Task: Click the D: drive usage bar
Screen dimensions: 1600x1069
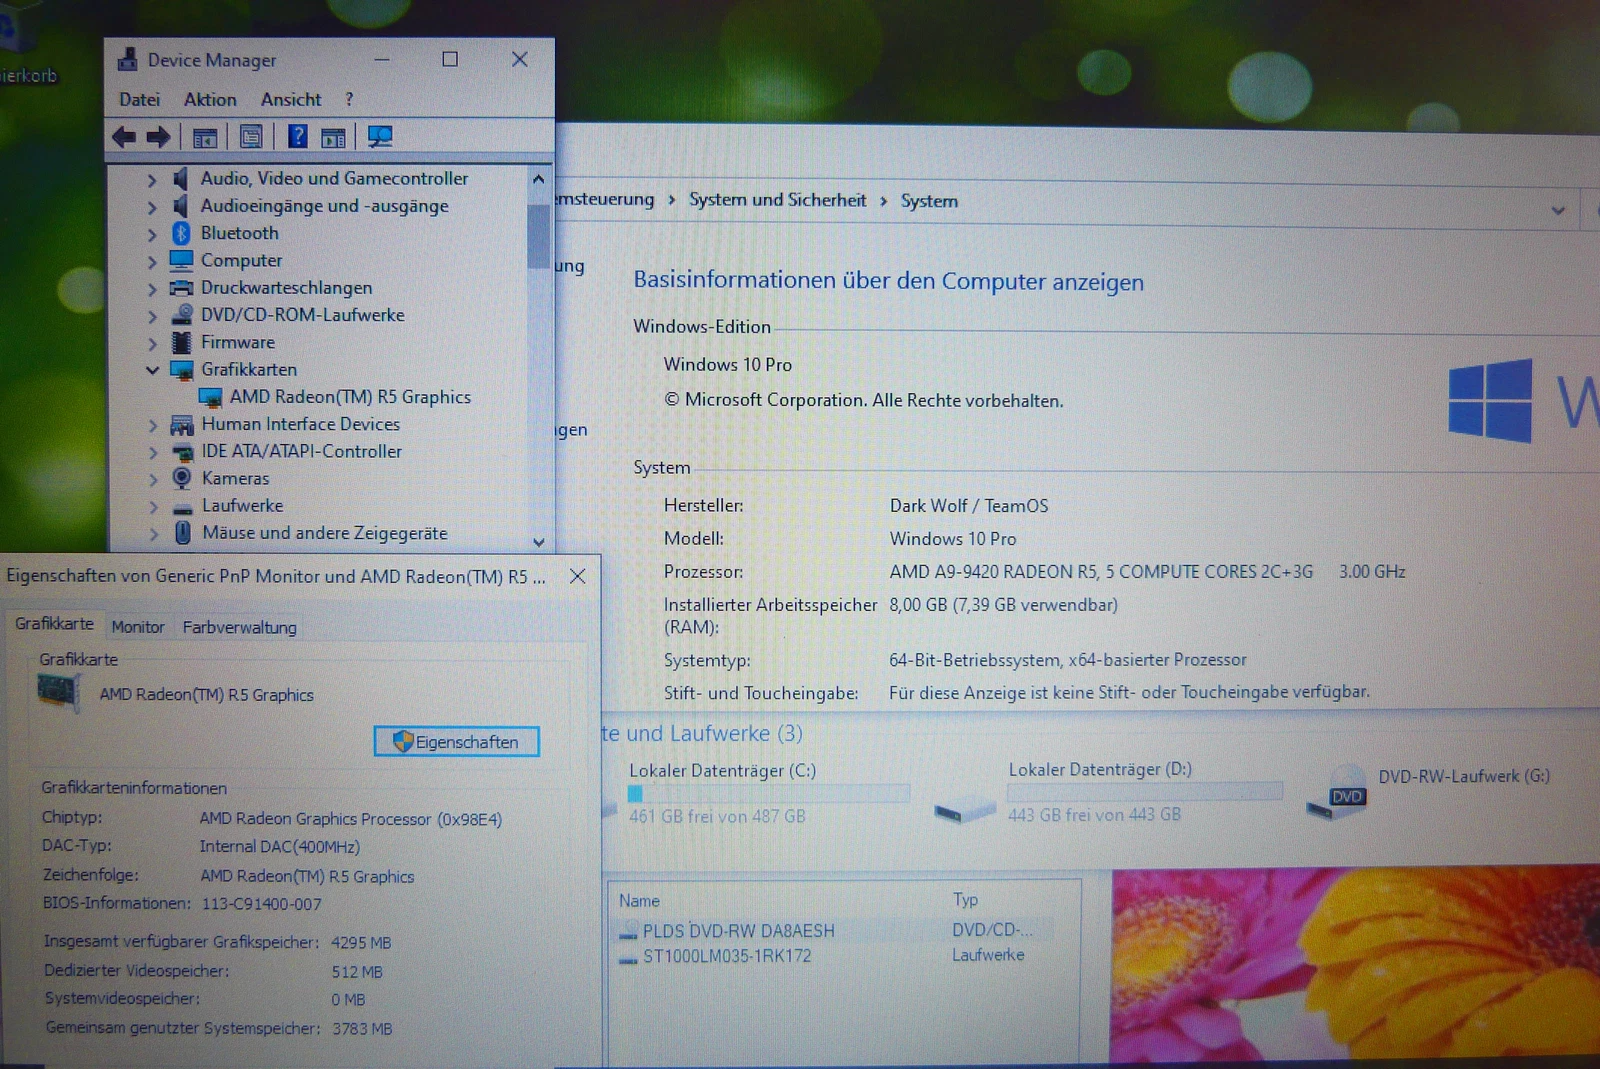Action: (x=1145, y=791)
